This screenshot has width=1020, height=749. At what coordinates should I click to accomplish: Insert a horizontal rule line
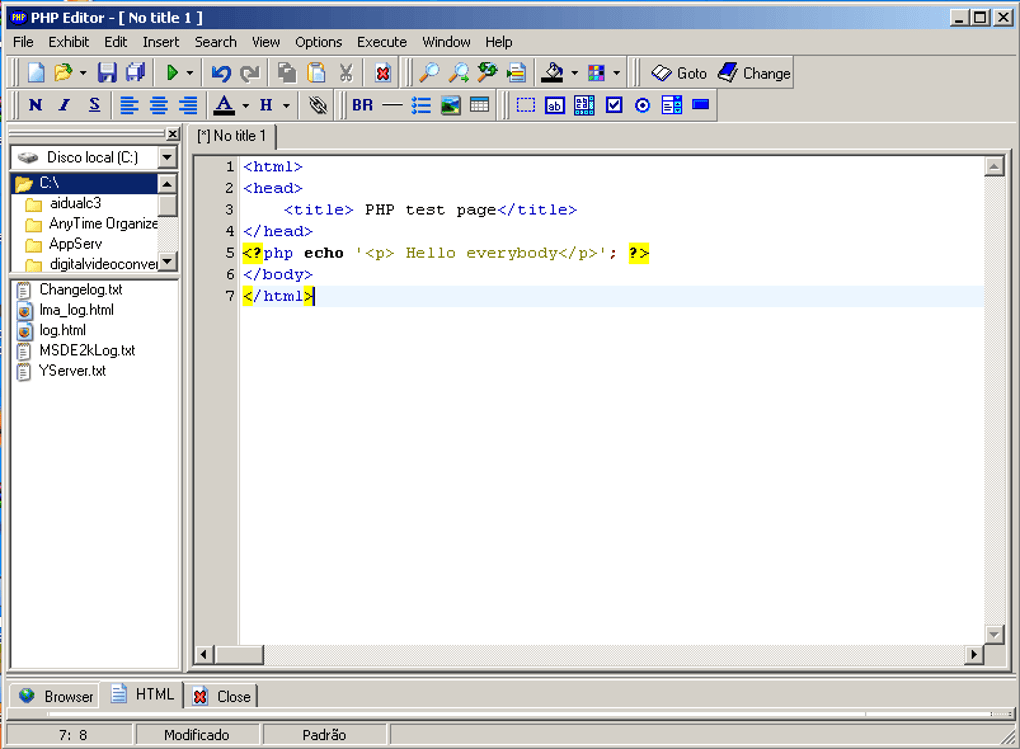[392, 105]
